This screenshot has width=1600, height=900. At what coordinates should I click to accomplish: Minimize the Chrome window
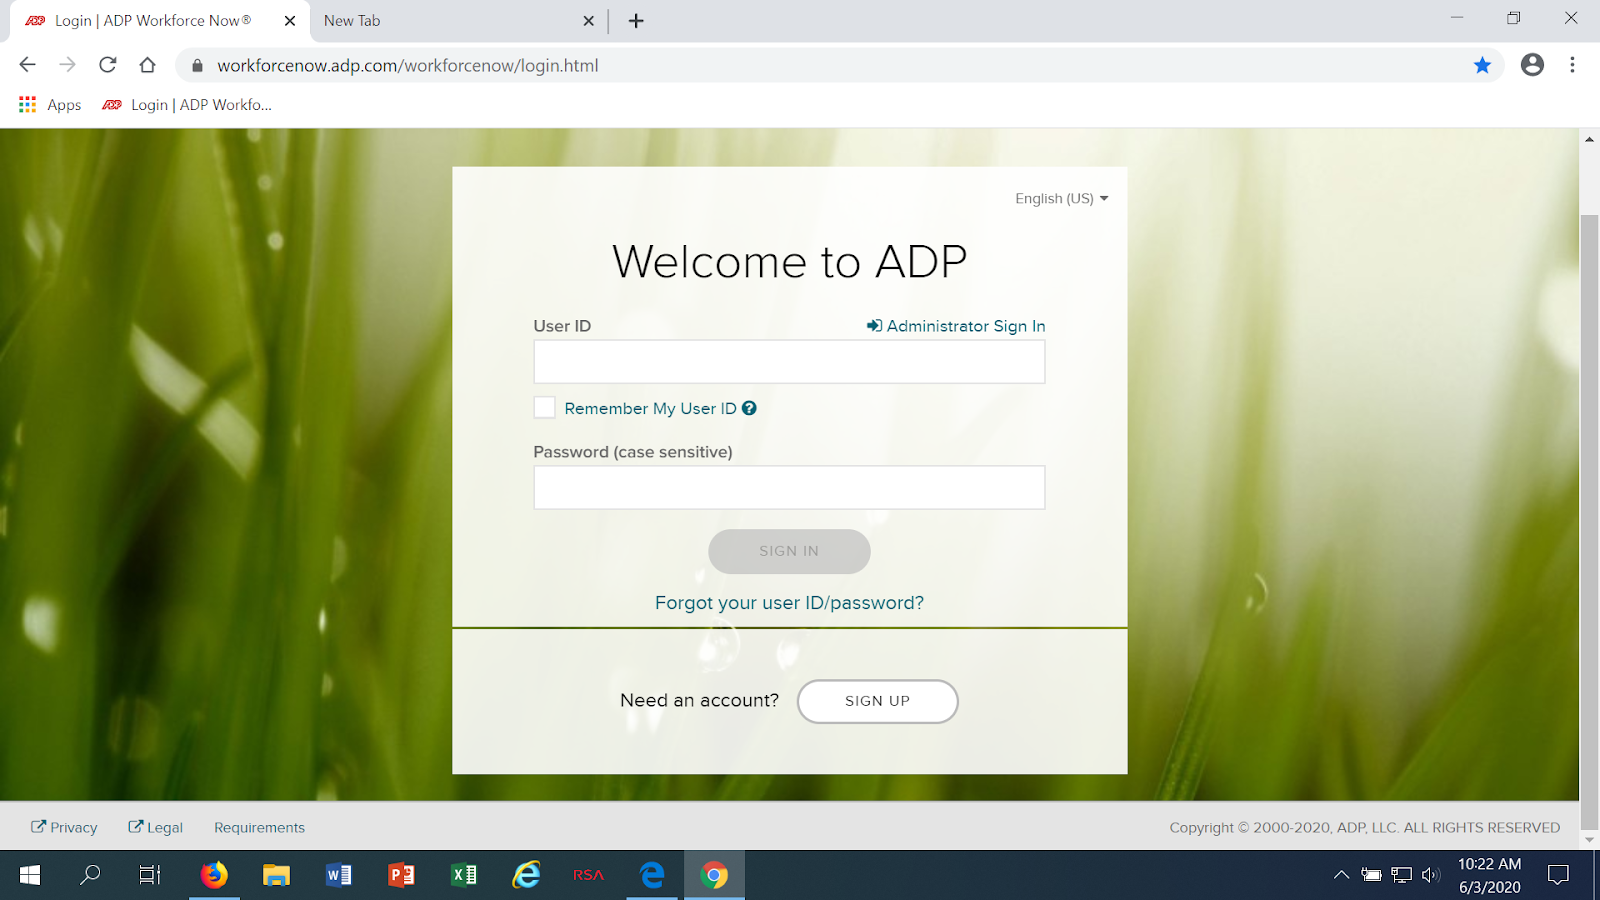(x=1457, y=18)
